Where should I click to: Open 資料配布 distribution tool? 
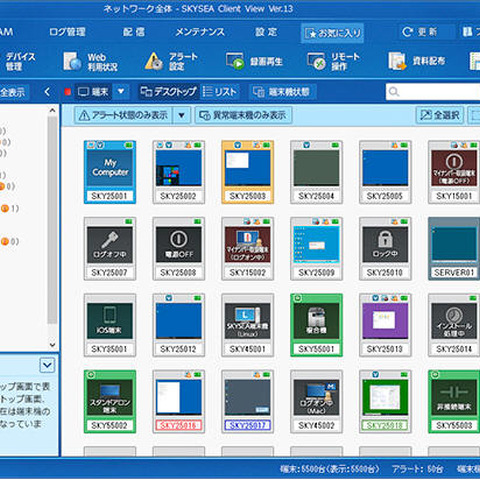coord(417,61)
